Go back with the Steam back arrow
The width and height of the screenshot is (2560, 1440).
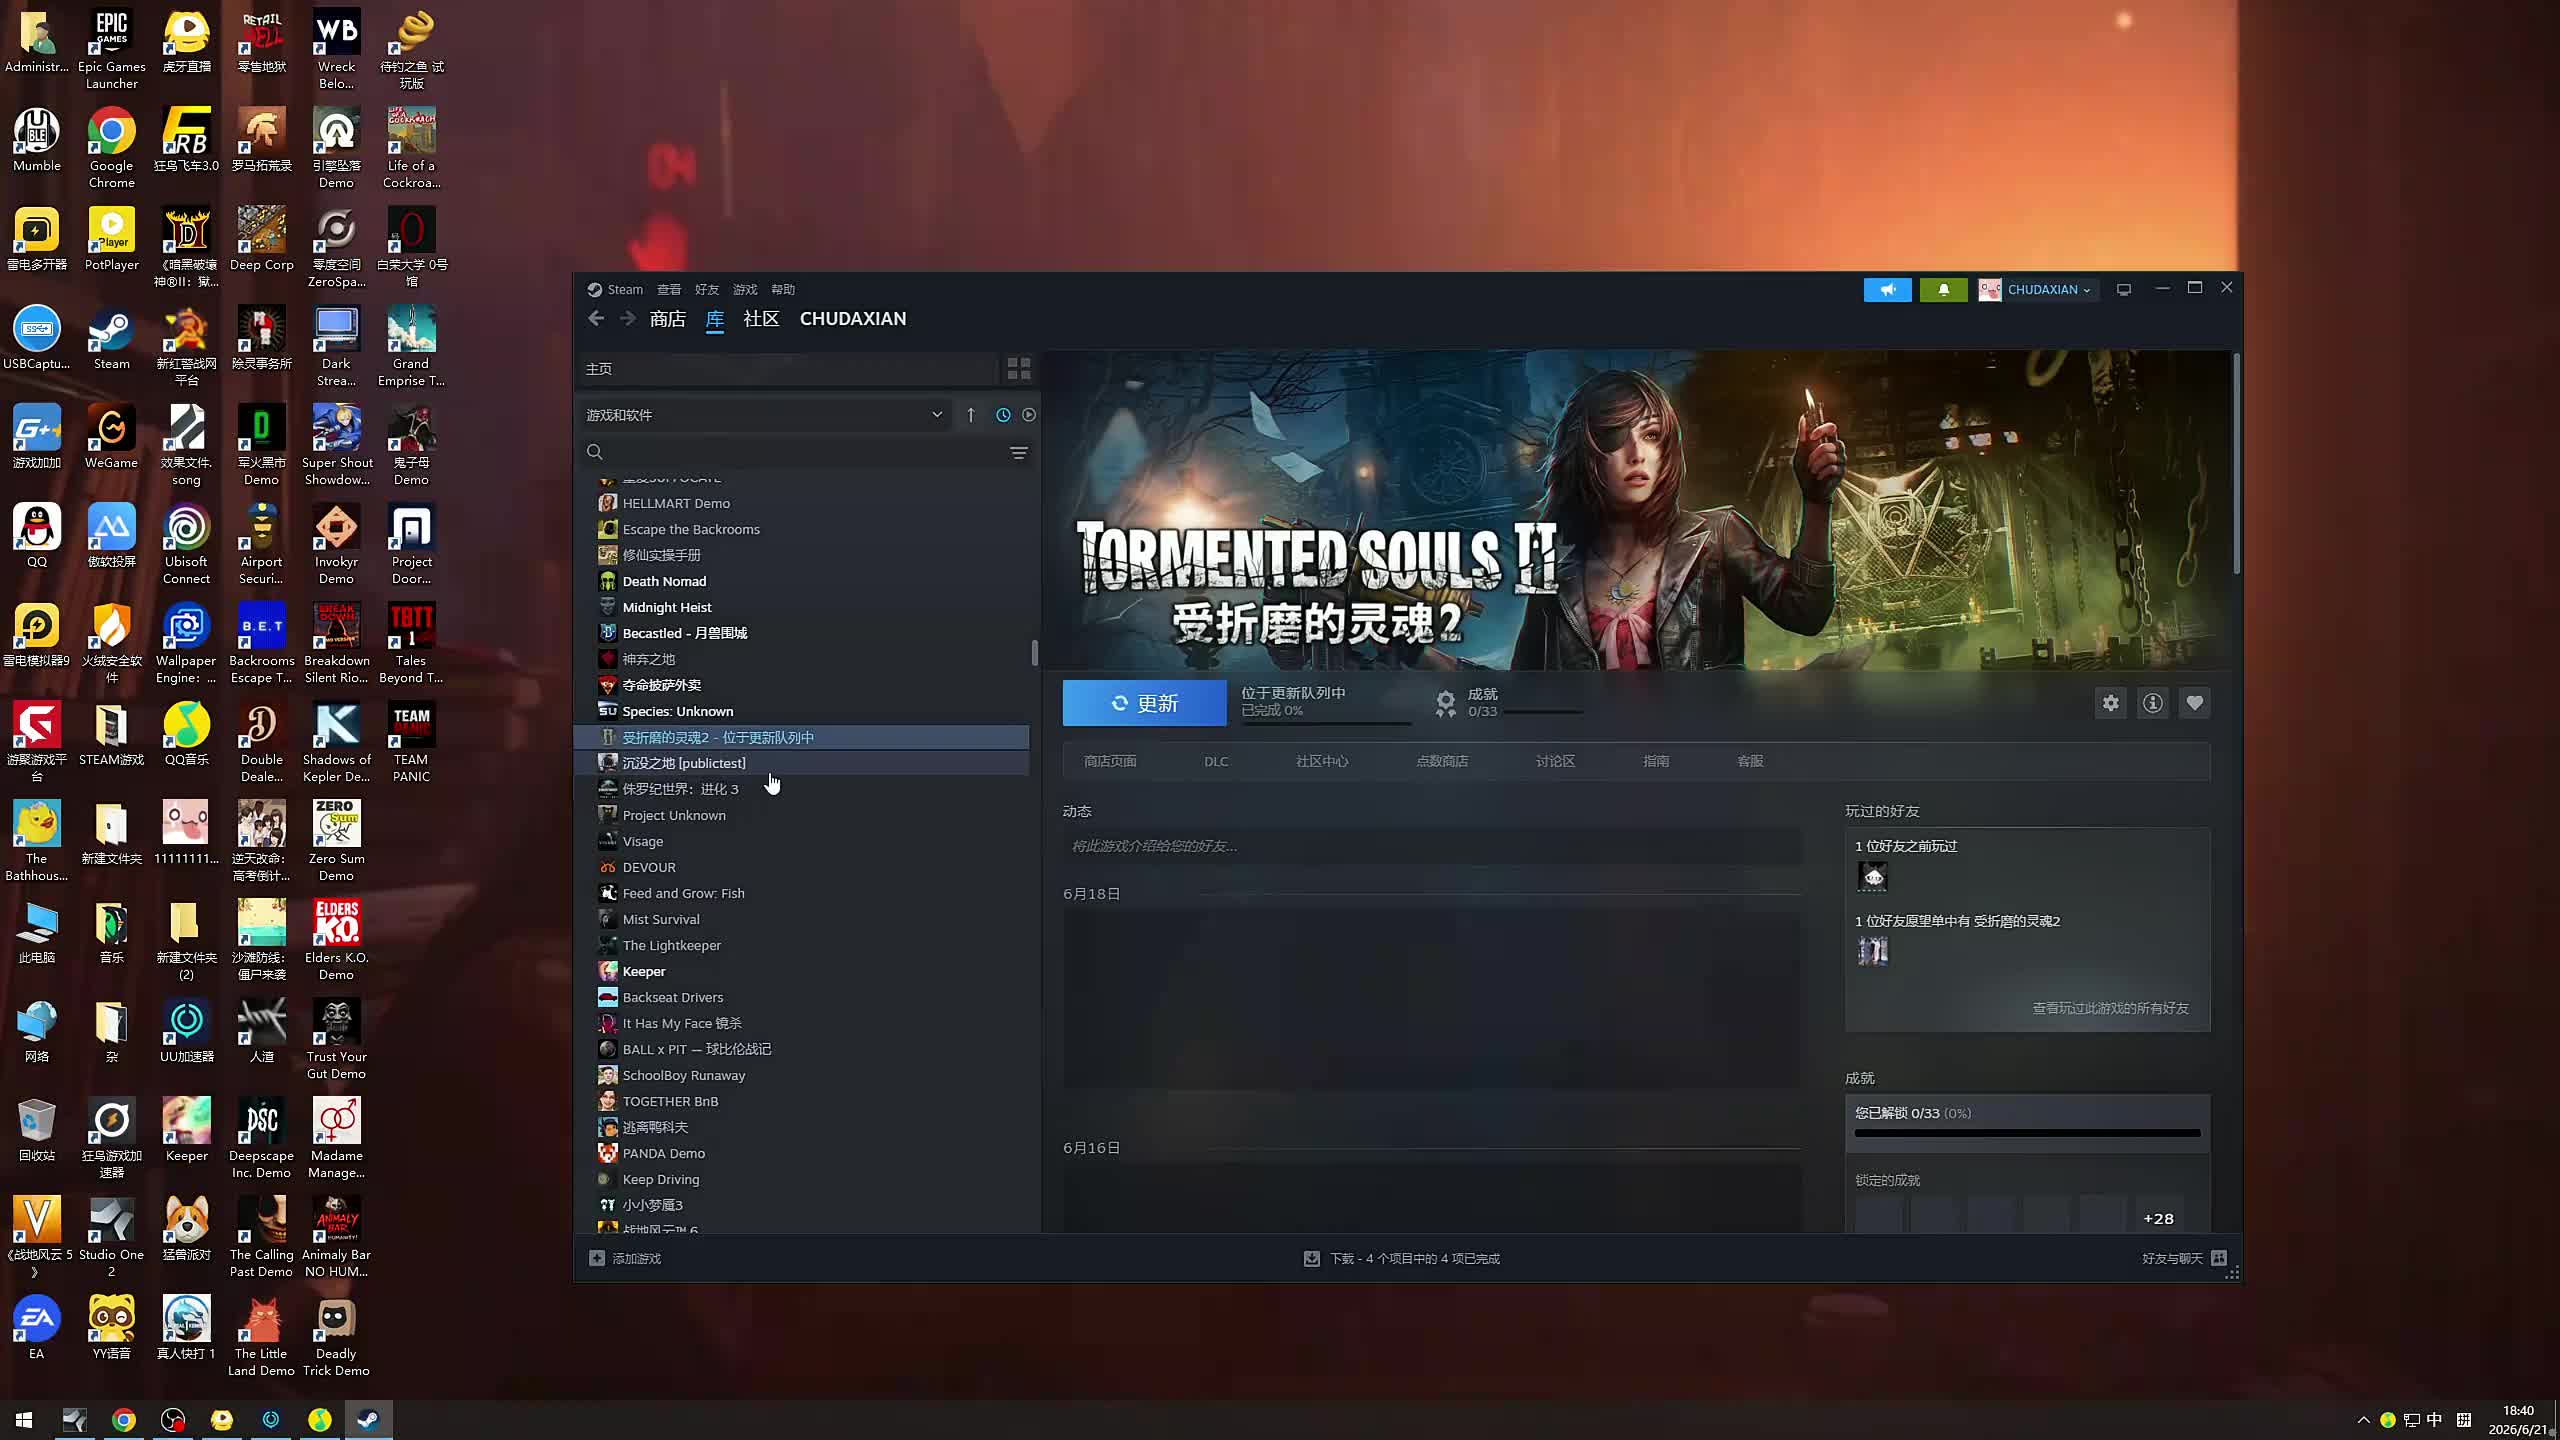(596, 319)
